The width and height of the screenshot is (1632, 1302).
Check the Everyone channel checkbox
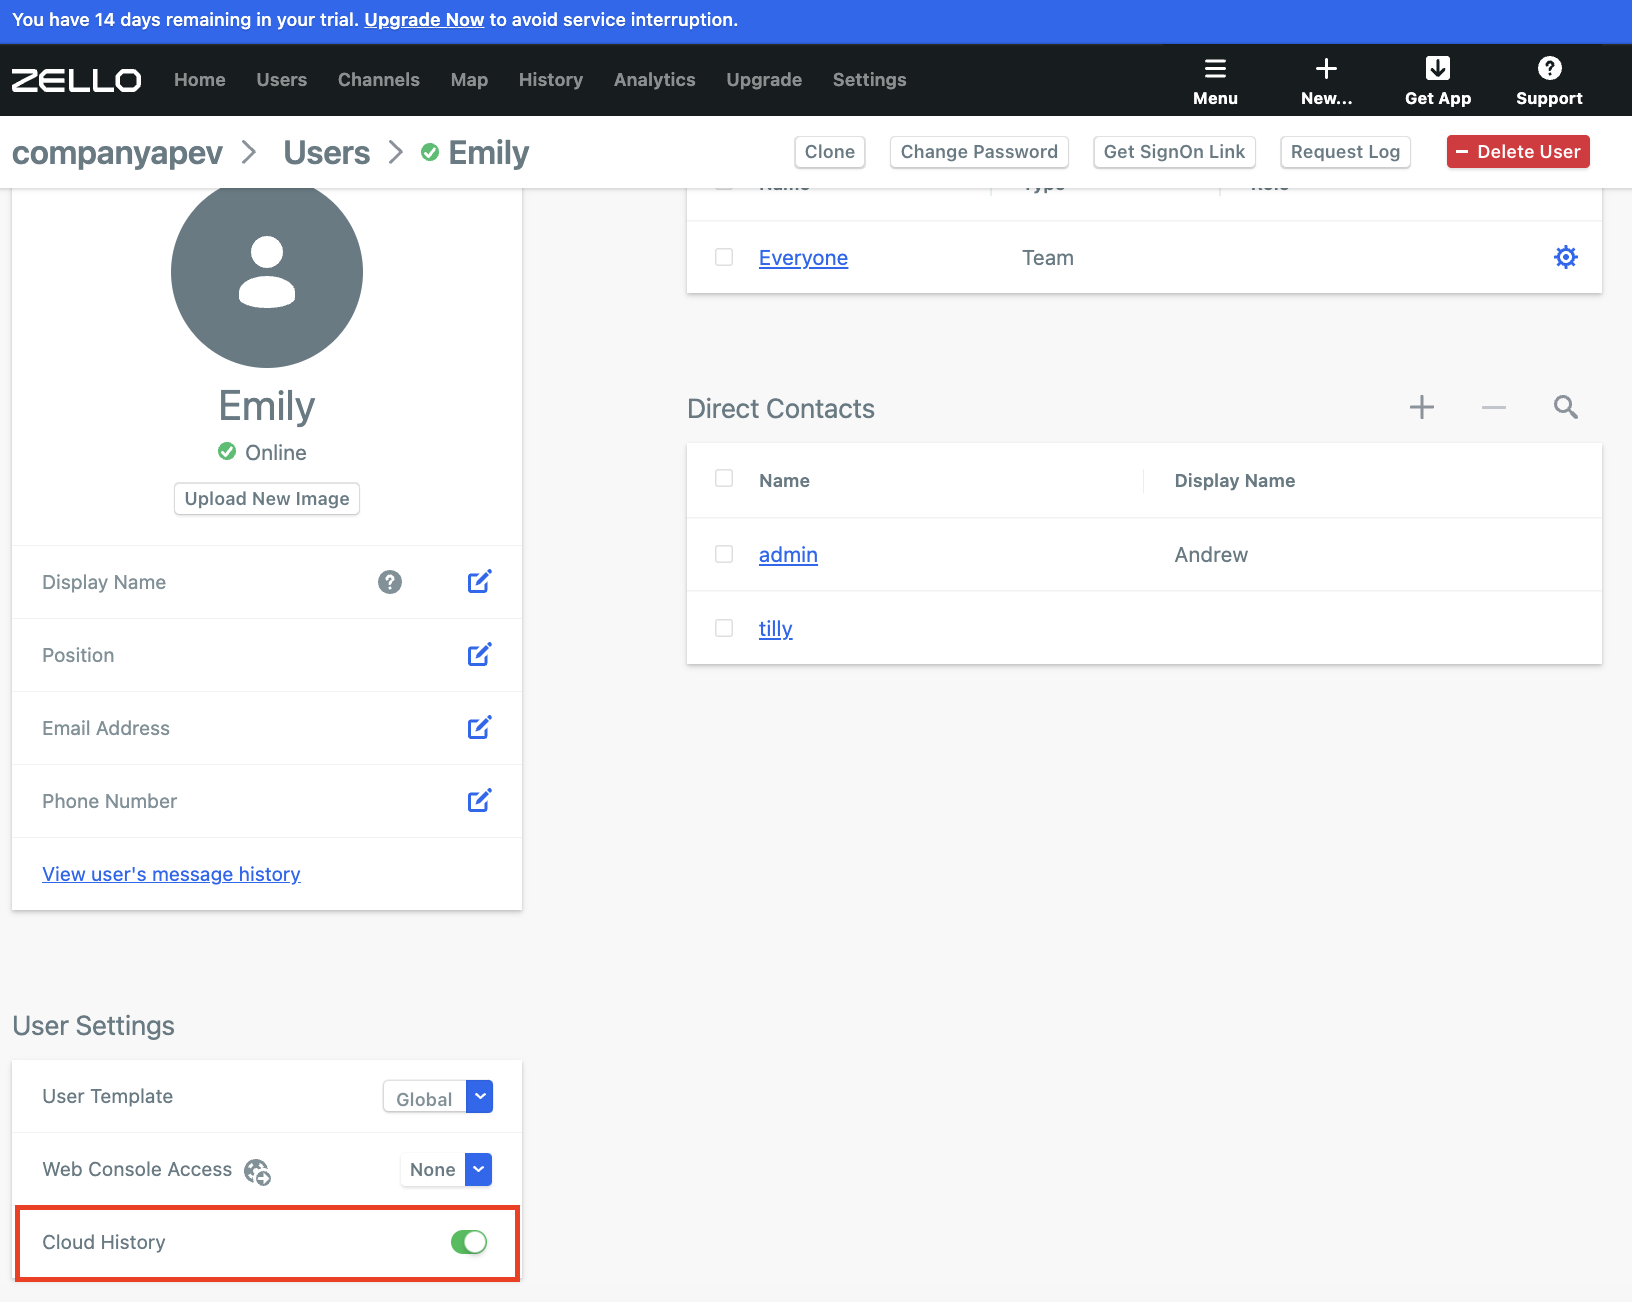(x=724, y=257)
